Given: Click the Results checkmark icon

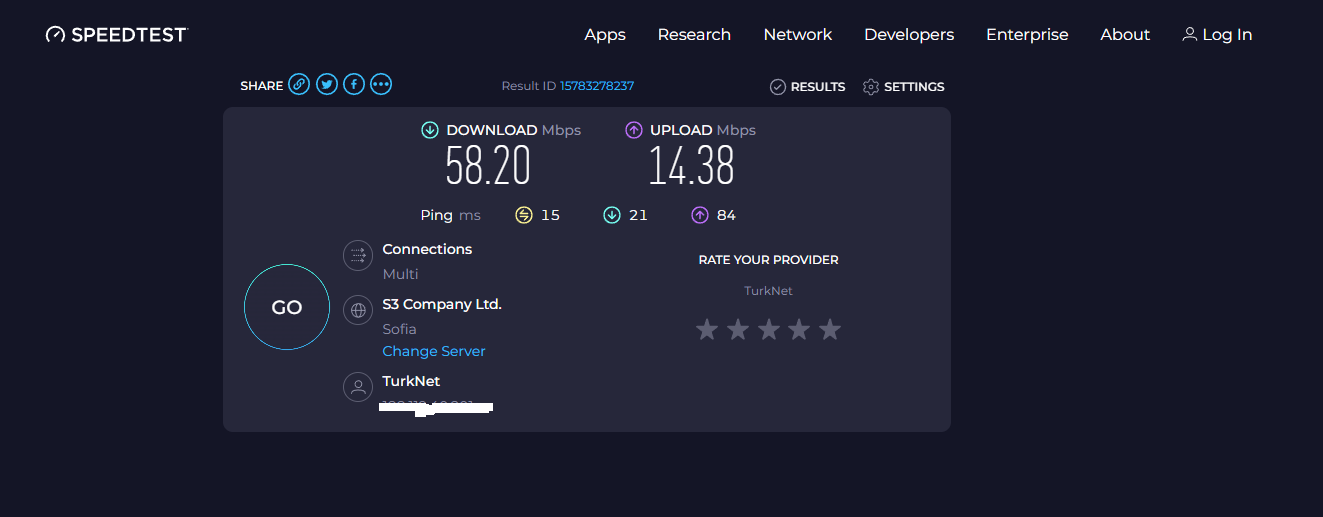Looking at the screenshot, I should 777,87.
